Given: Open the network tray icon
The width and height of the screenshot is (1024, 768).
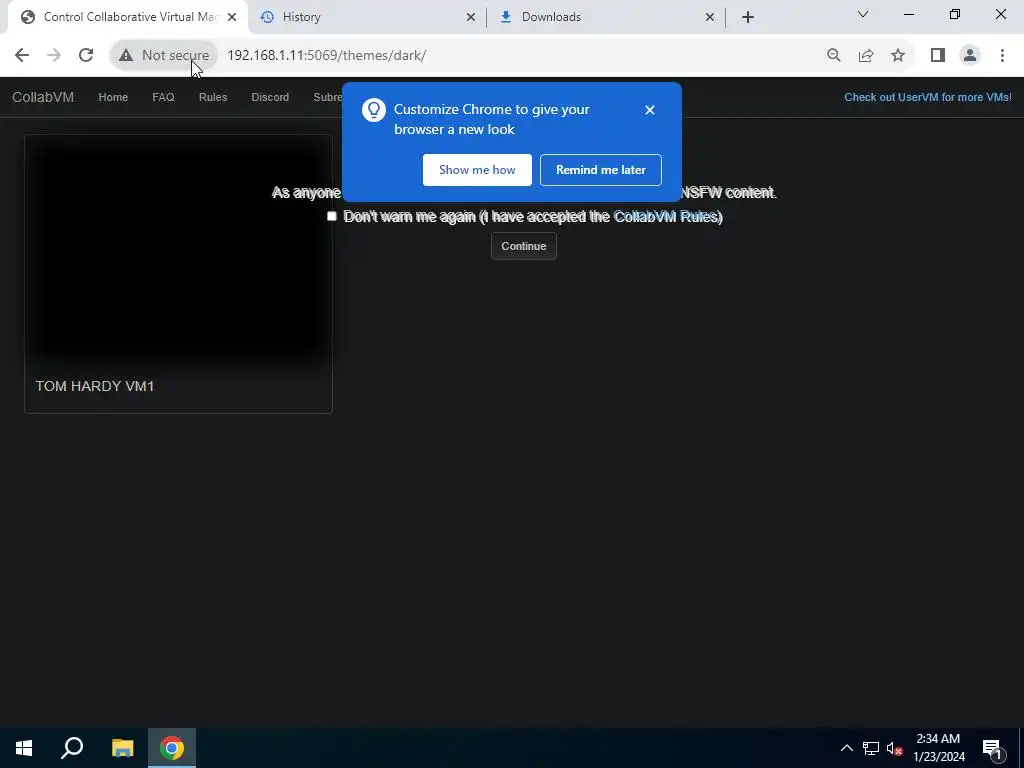Looking at the screenshot, I should pyautogui.click(x=871, y=748).
